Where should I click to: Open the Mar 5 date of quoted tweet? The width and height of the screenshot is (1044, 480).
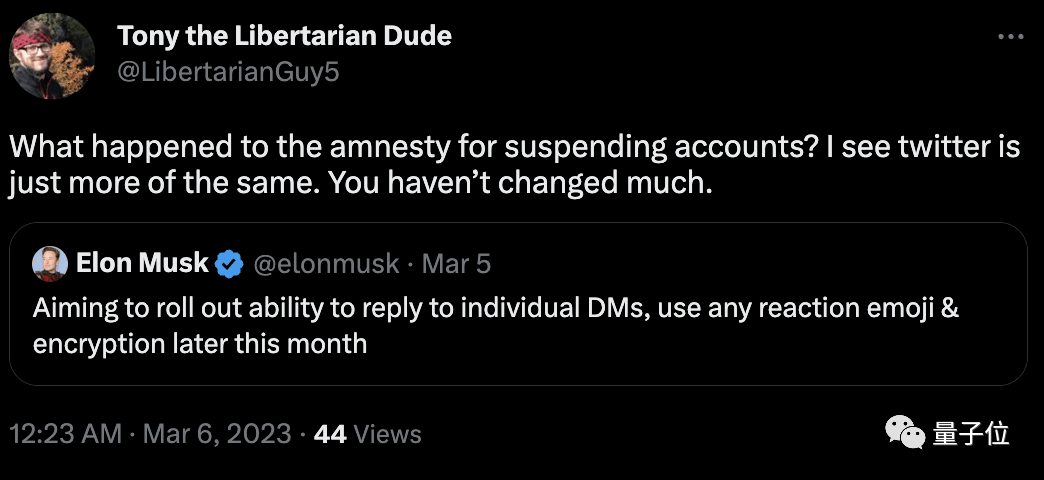tap(456, 264)
